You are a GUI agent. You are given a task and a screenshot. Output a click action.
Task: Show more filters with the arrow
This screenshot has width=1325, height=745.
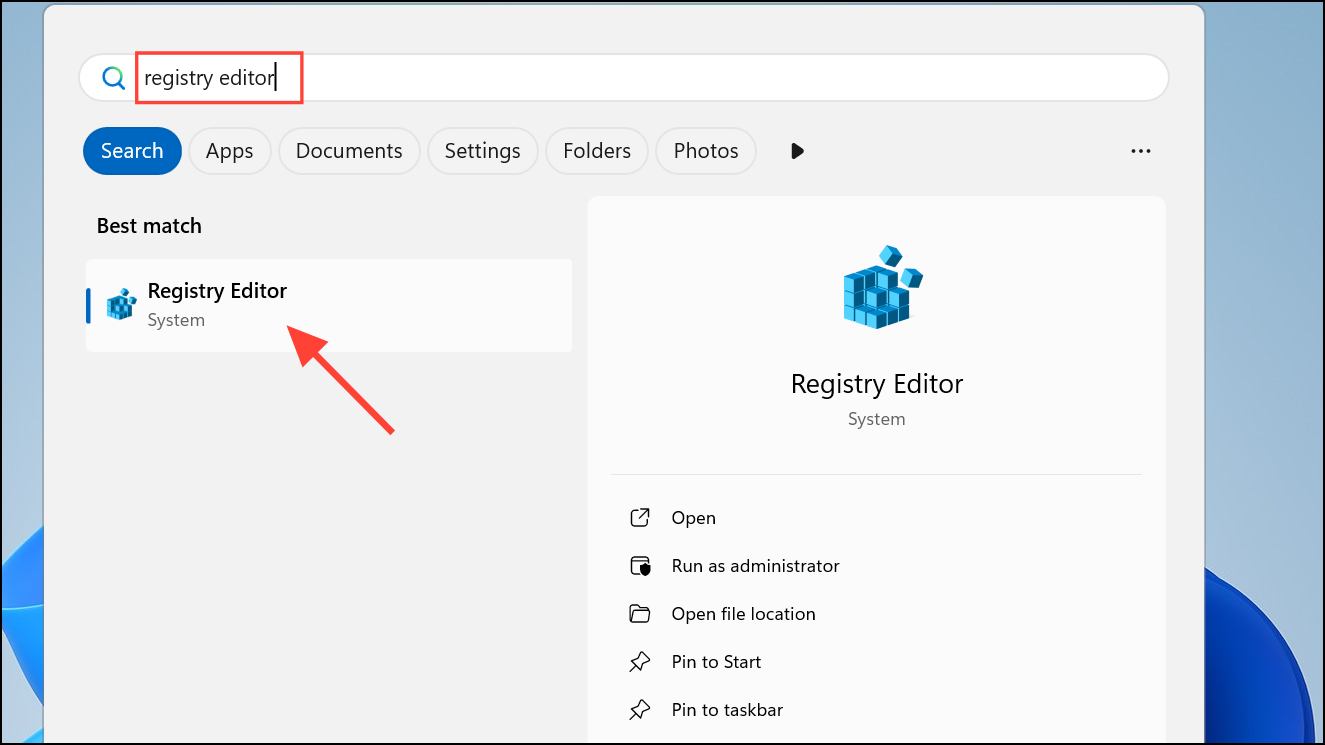tap(797, 151)
